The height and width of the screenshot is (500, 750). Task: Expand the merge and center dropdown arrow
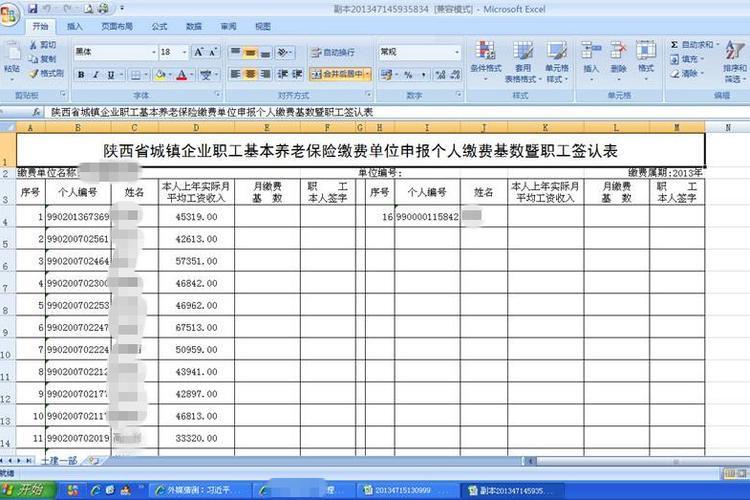point(367,74)
